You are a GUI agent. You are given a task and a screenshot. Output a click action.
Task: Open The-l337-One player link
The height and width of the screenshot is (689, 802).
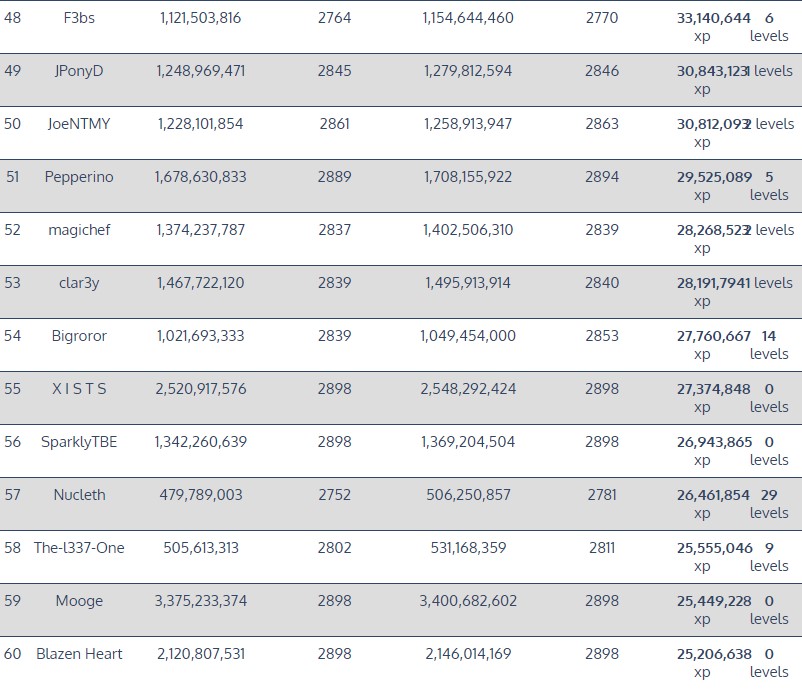point(79,548)
